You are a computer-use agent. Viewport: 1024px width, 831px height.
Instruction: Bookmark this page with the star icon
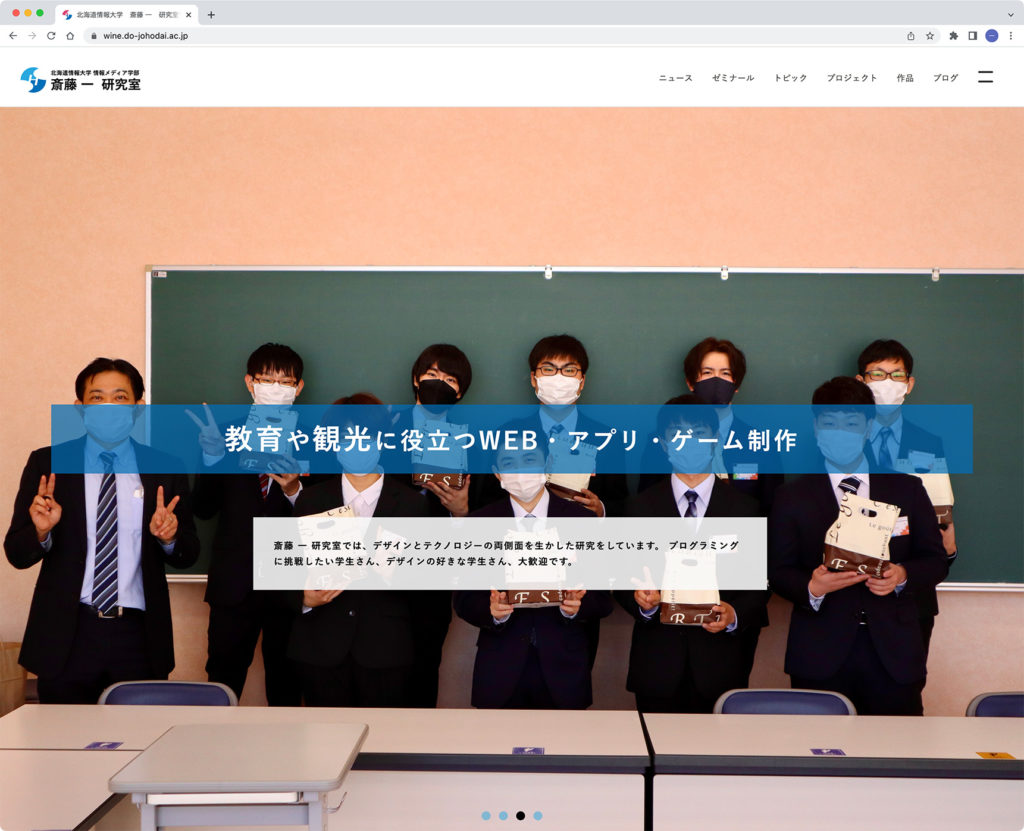click(x=930, y=35)
